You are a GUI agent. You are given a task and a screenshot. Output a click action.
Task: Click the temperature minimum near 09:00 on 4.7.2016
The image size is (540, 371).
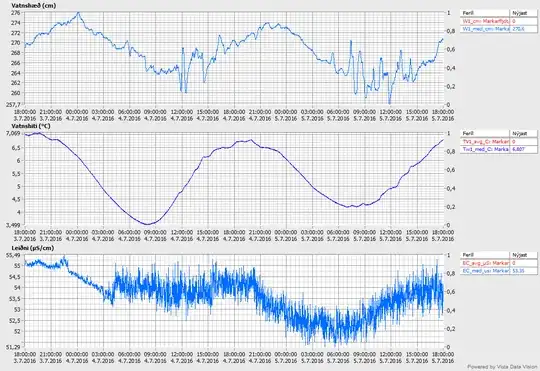147,224
